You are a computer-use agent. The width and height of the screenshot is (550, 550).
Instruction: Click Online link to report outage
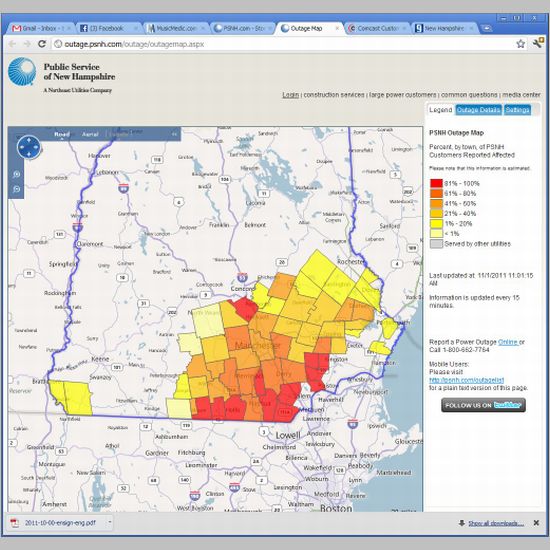[x=508, y=342]
